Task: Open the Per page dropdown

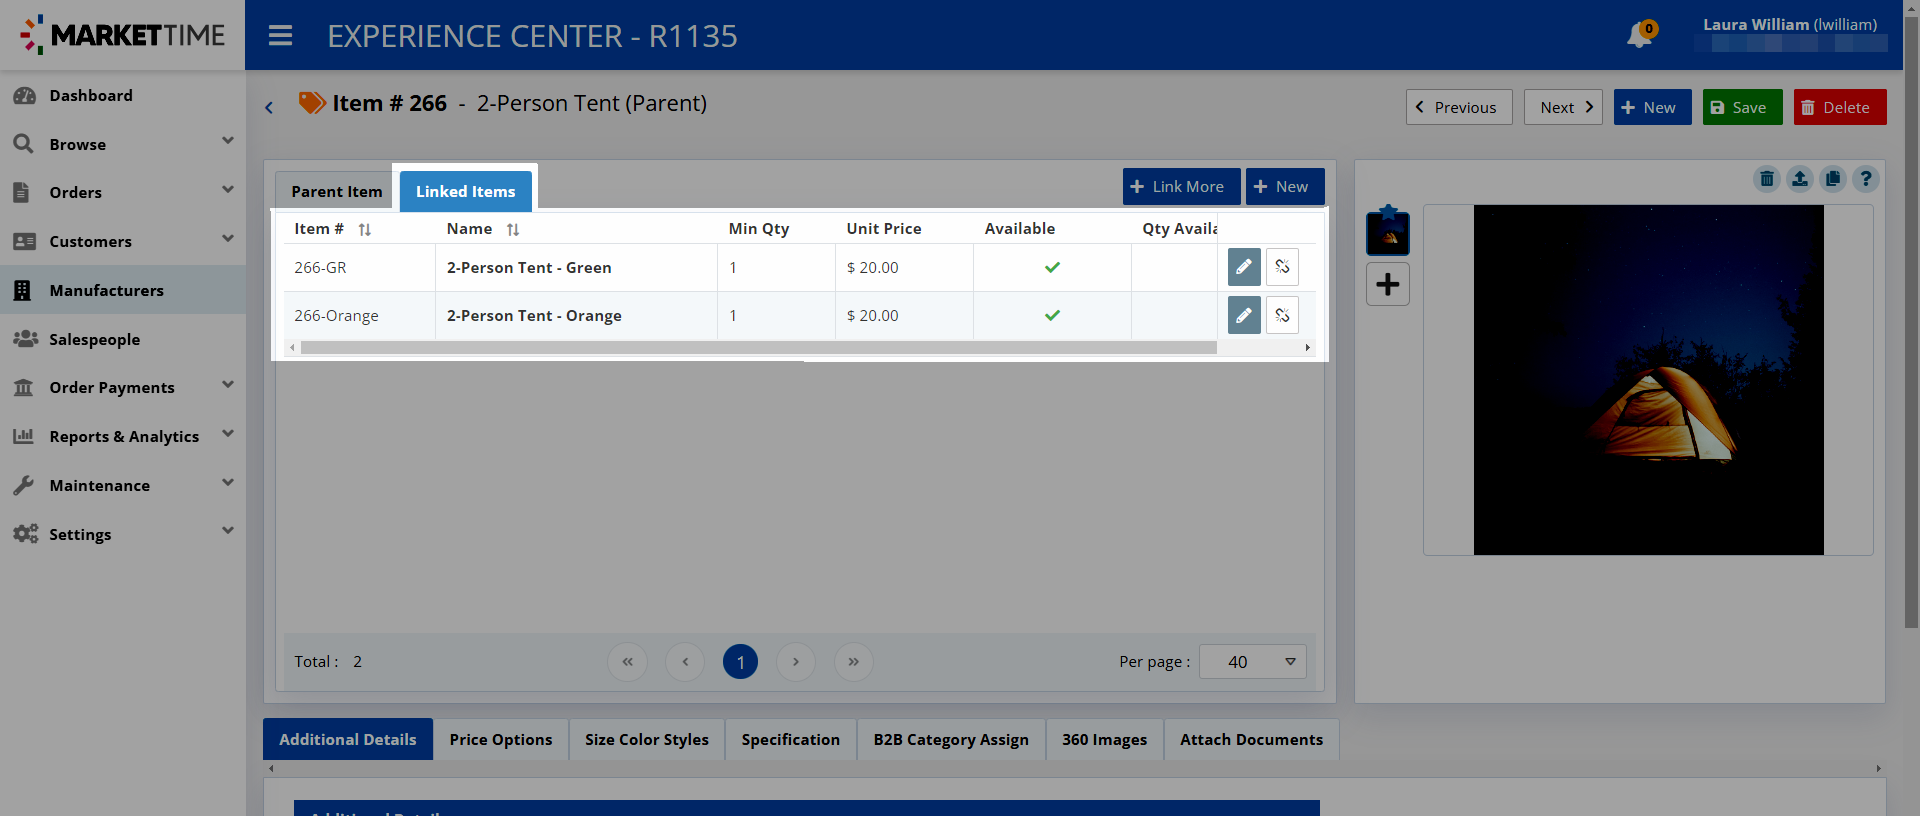Action: [x=1253, y=662]
